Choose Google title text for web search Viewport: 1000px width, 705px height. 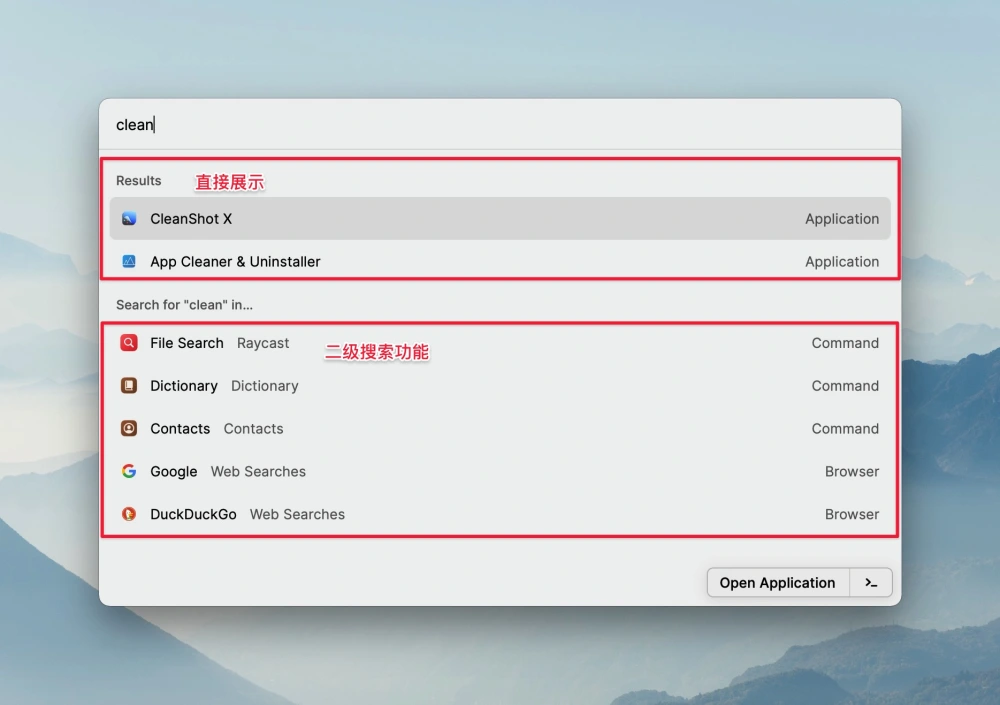click(174, 472)
